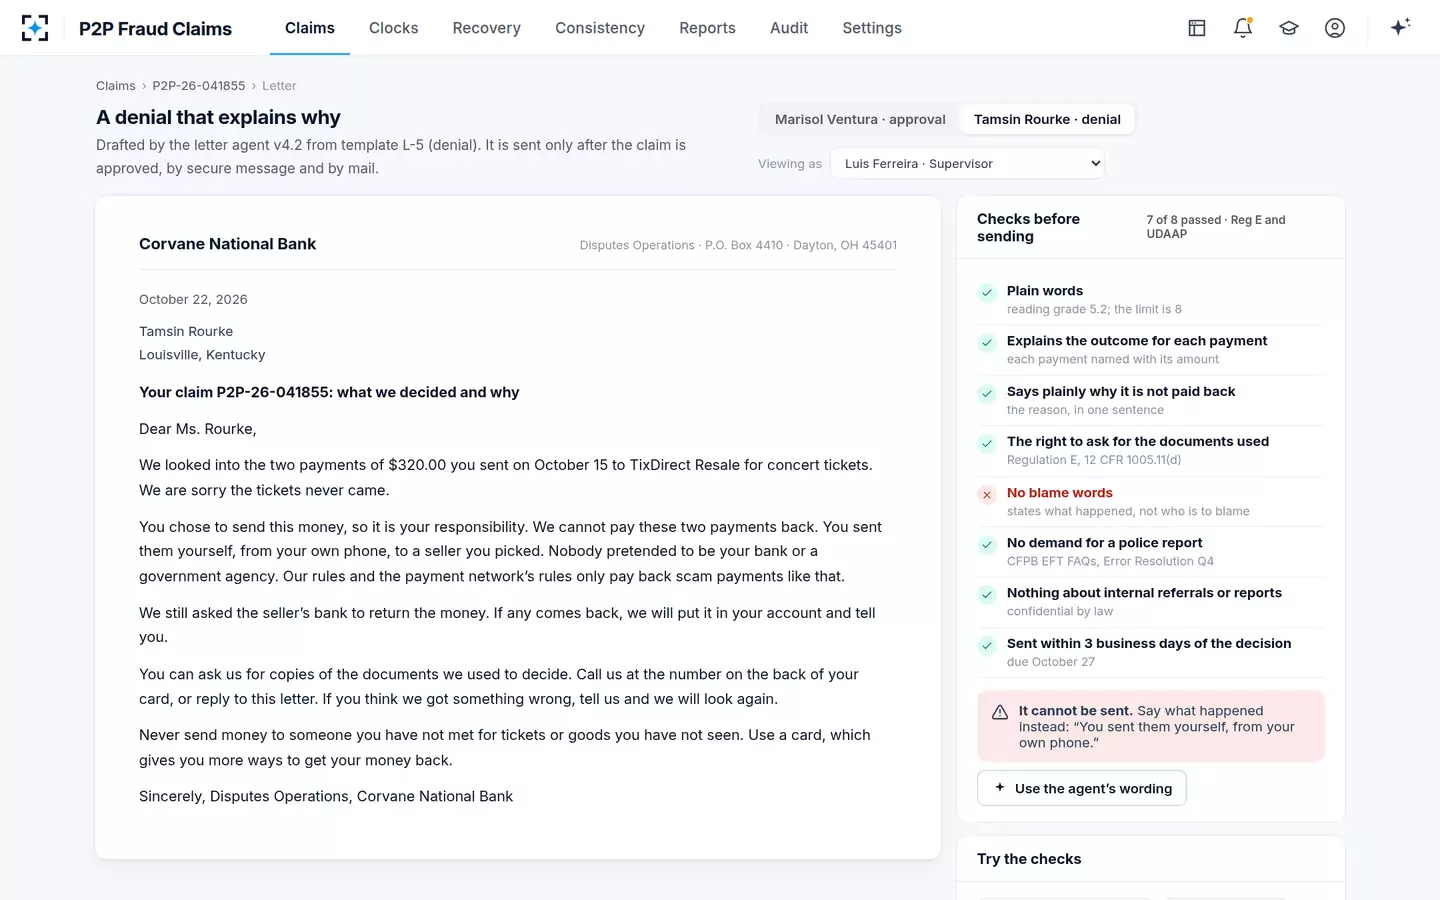Open the user account profile icon
The width and height of the screenshot is (1440, 900).
click(1335, 28)
